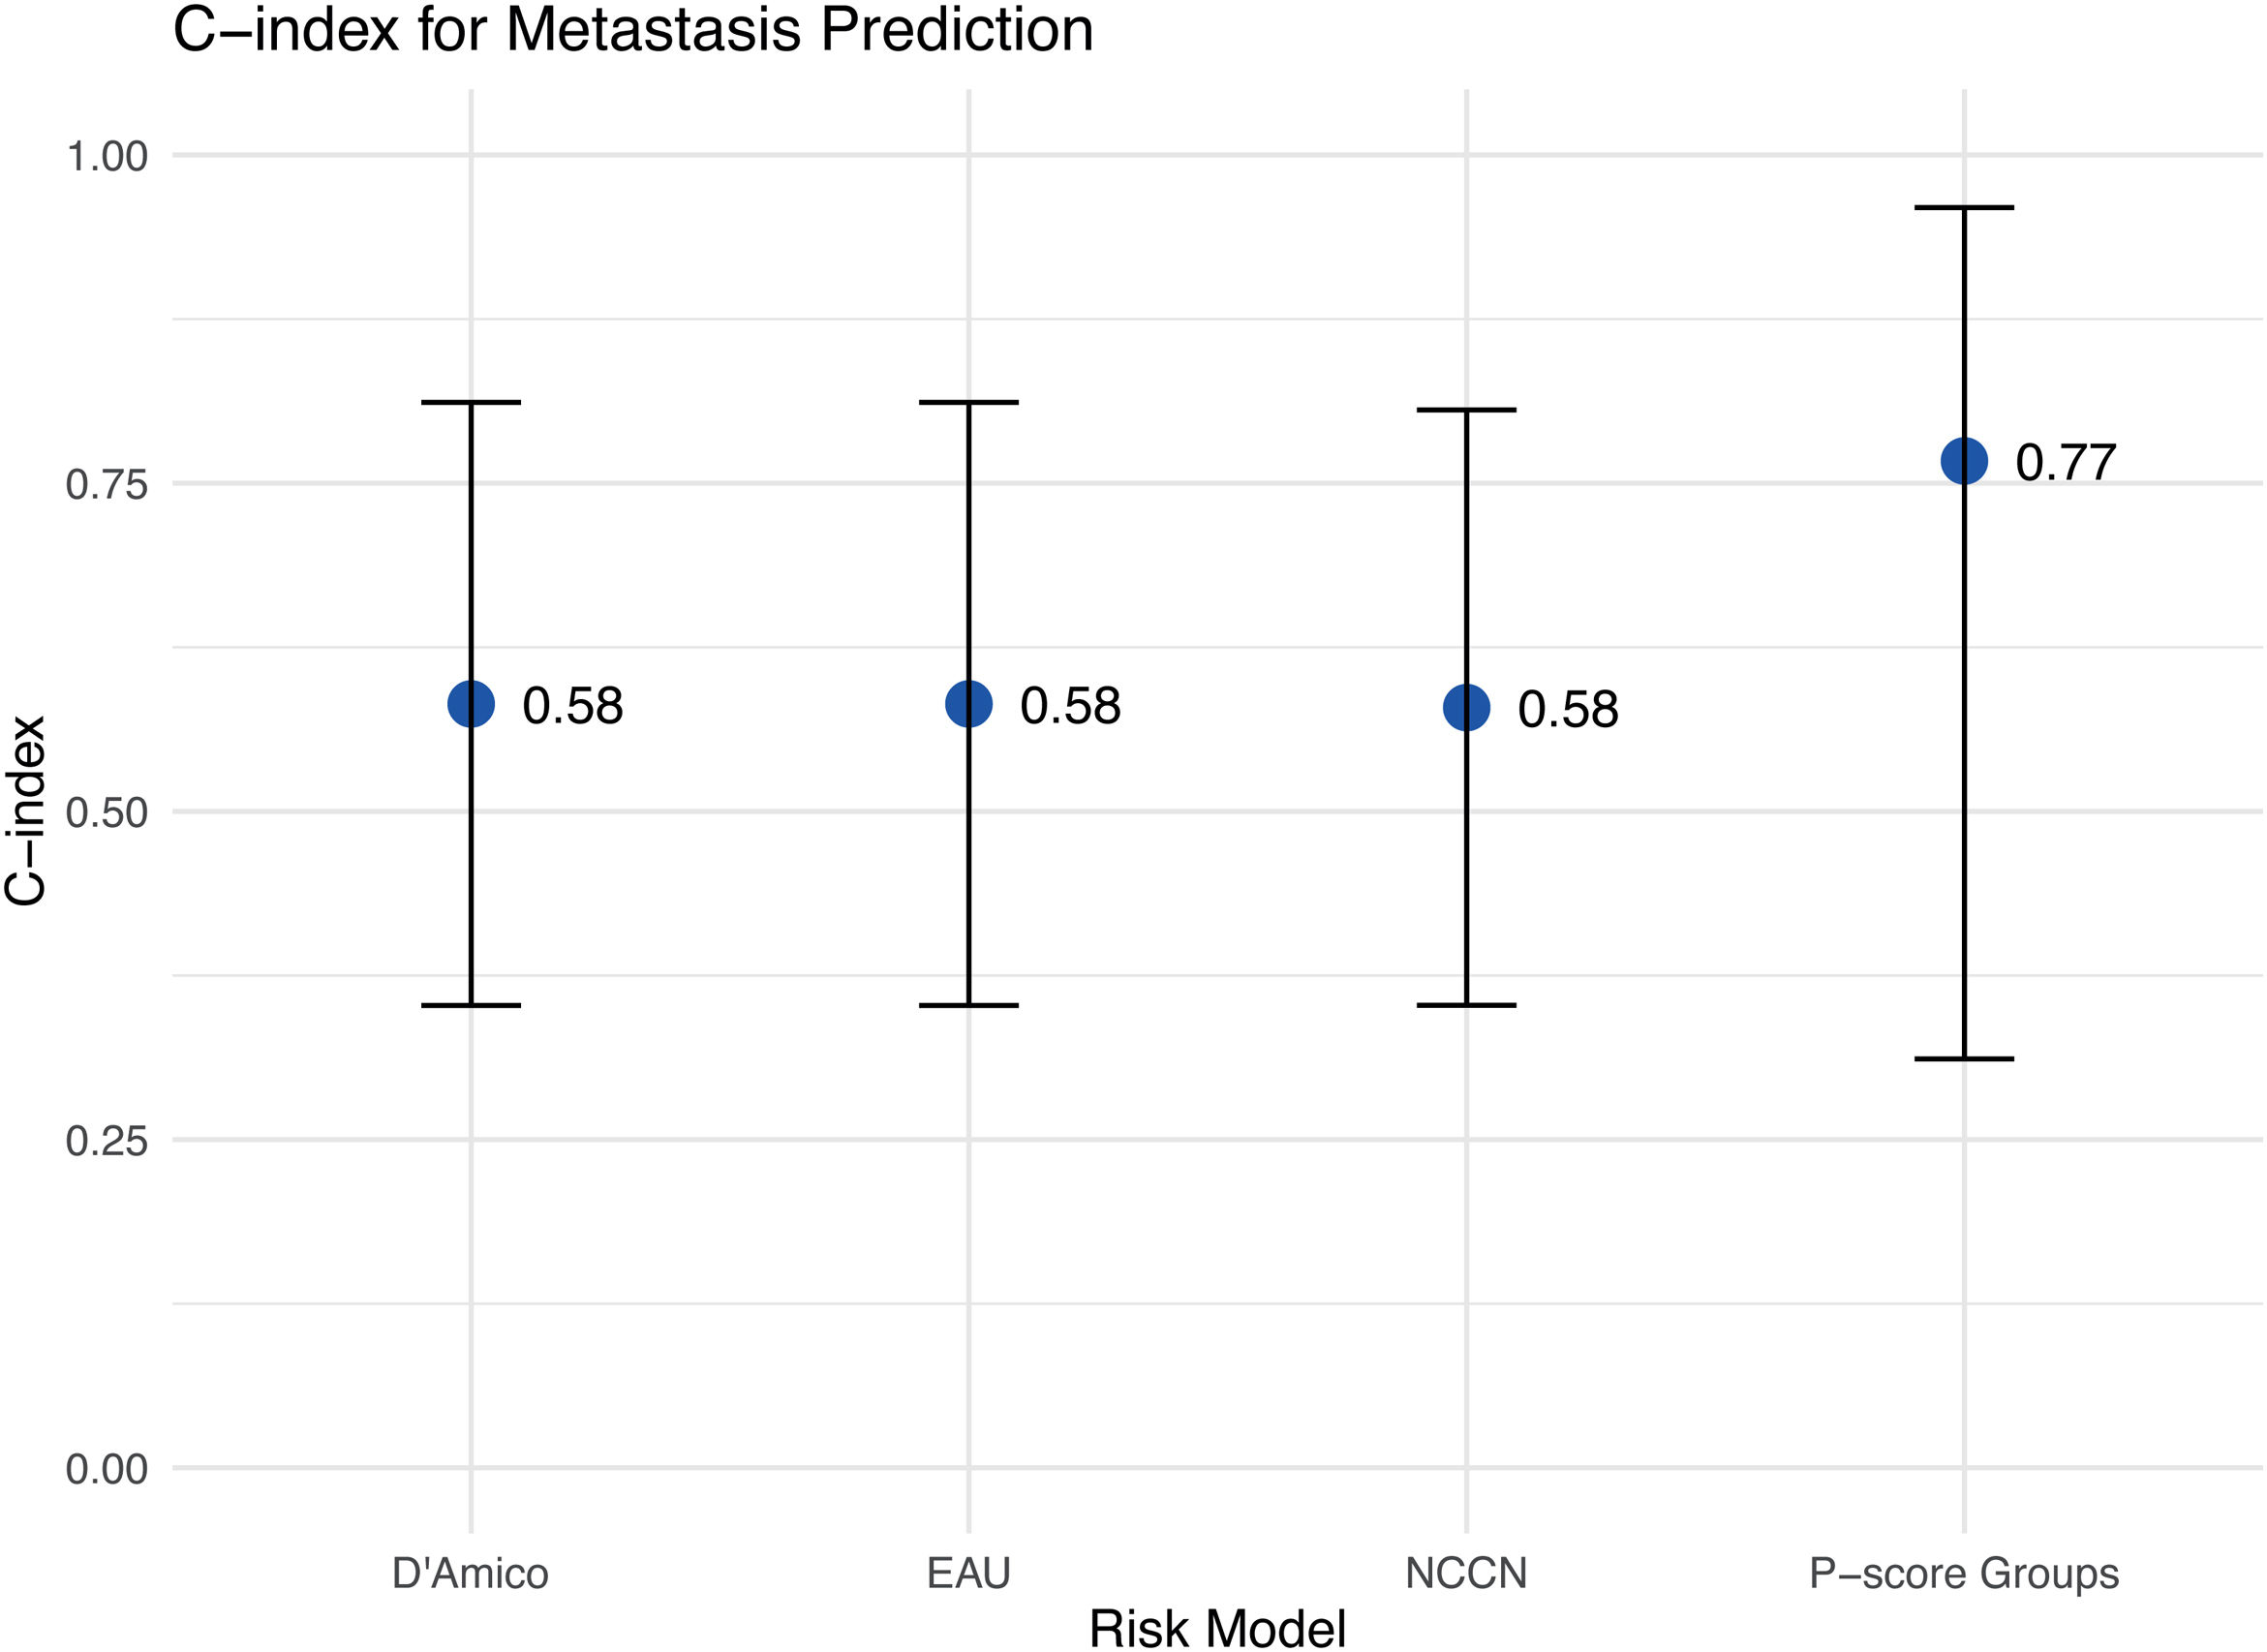This screenshot has height=1652, width=2267.
Task: Click the NCCN blue data point
Action: tap(1466, 708)
